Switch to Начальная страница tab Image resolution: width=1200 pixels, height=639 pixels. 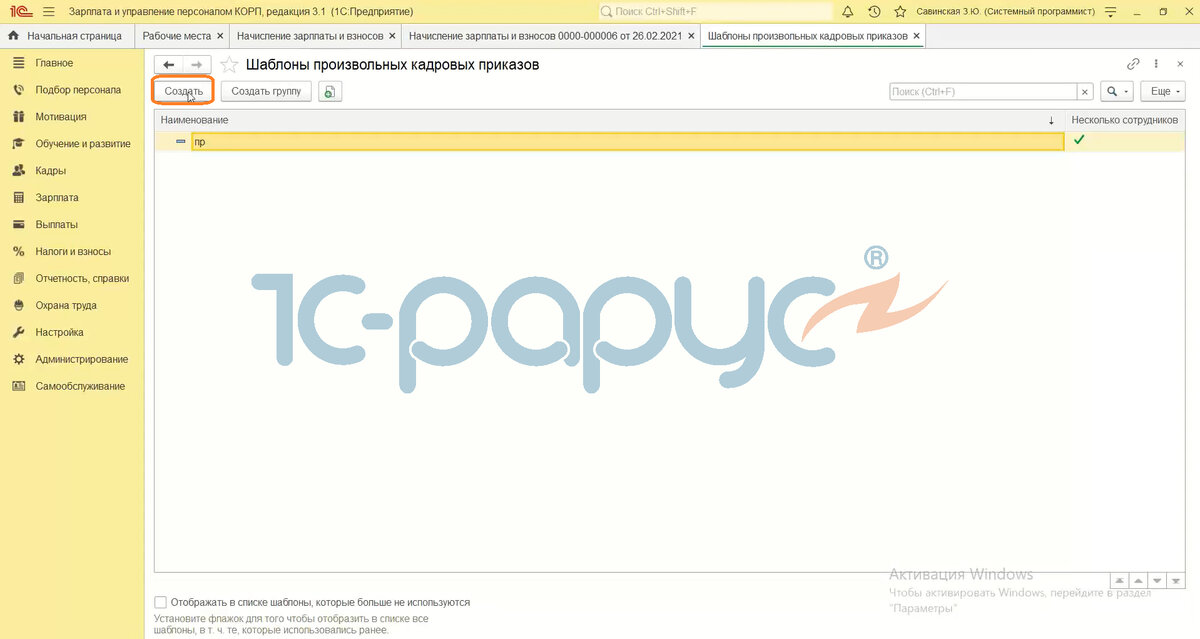66,35
